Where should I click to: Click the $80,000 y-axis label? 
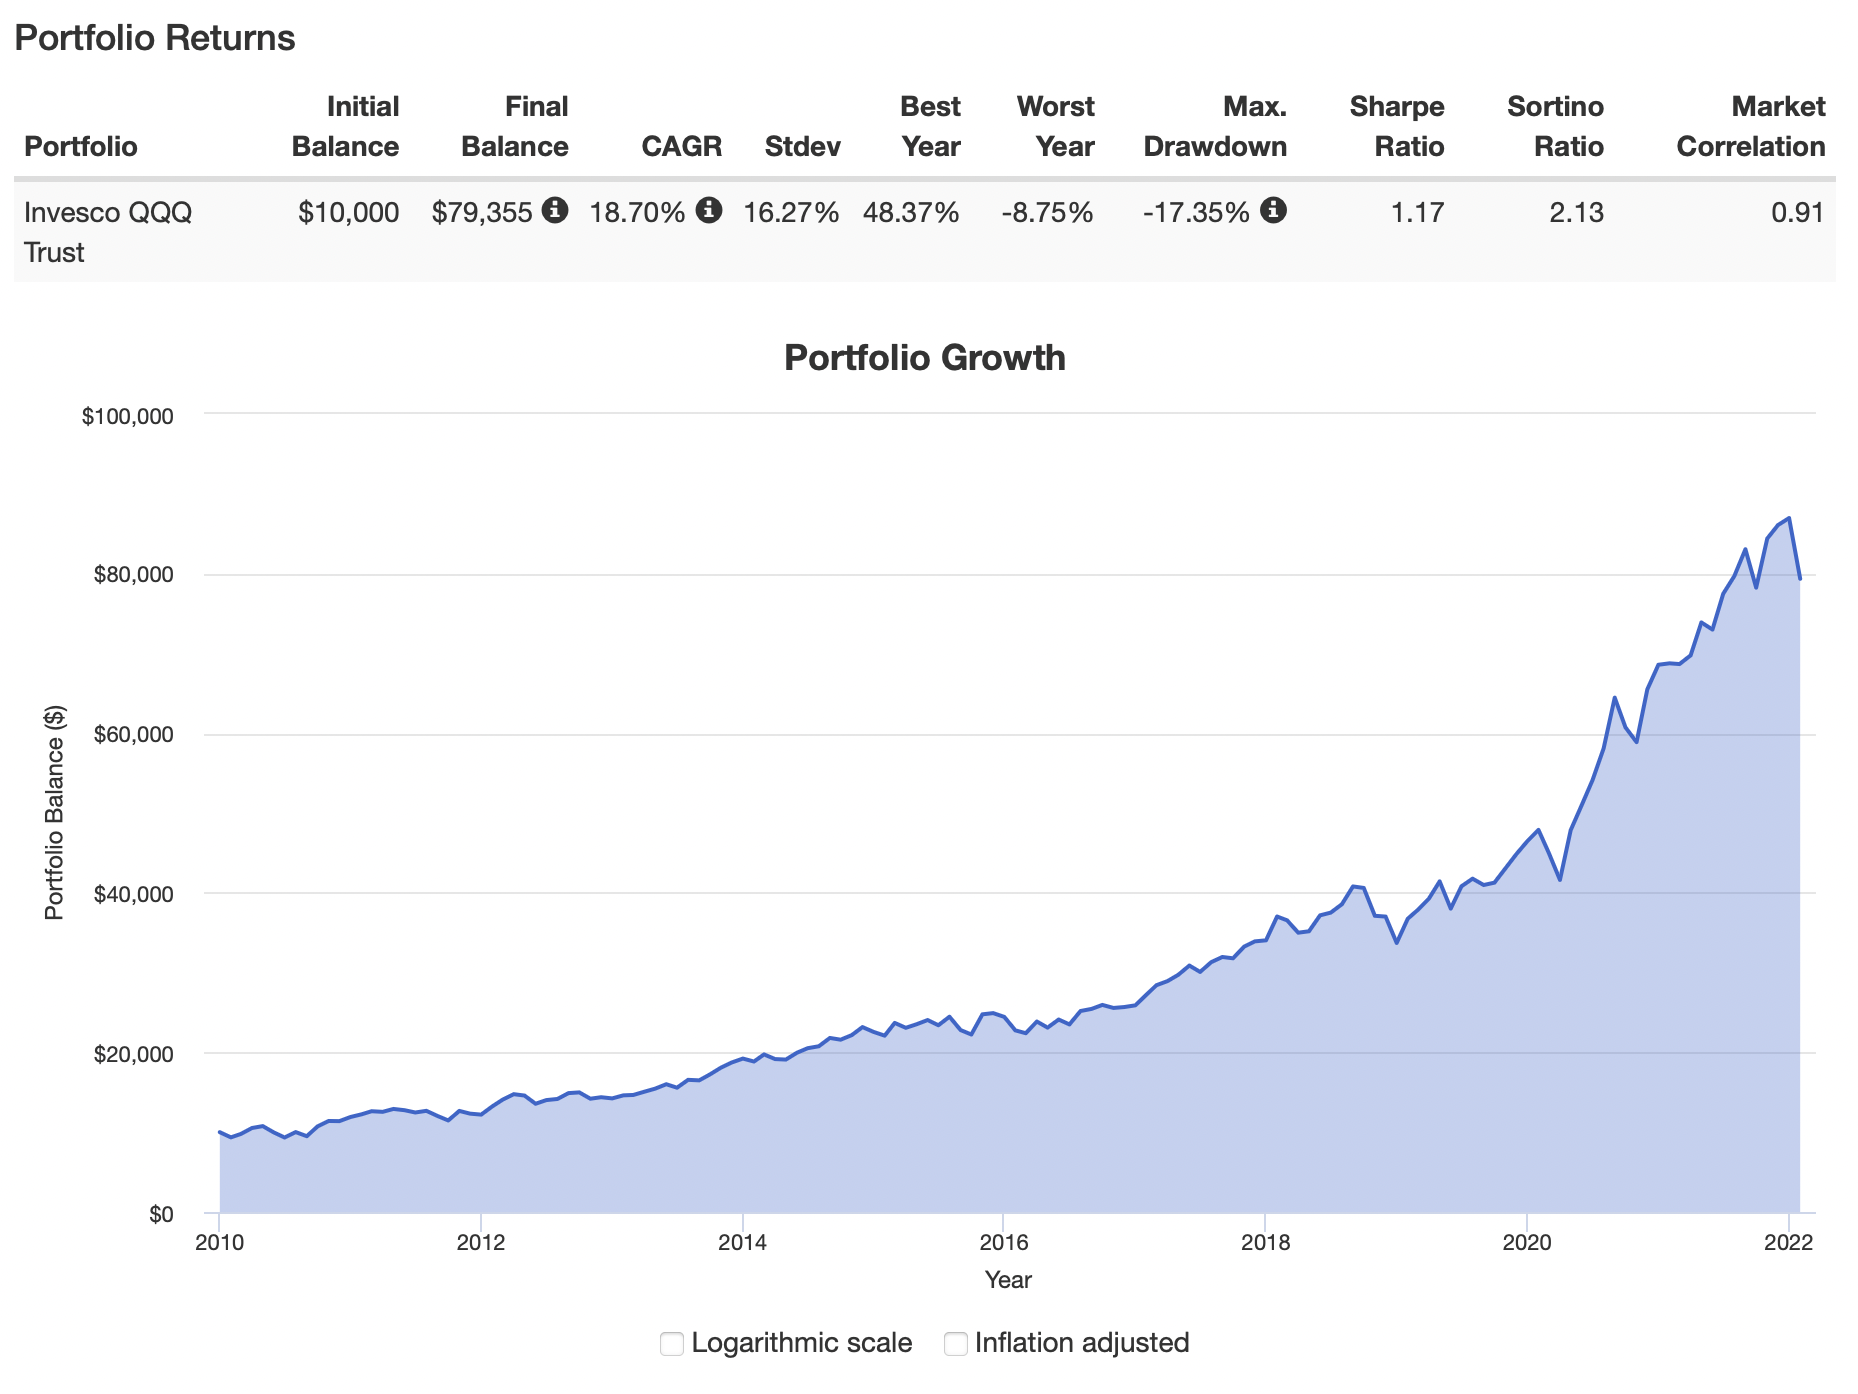pyautogui.click(x=134, y=575)
